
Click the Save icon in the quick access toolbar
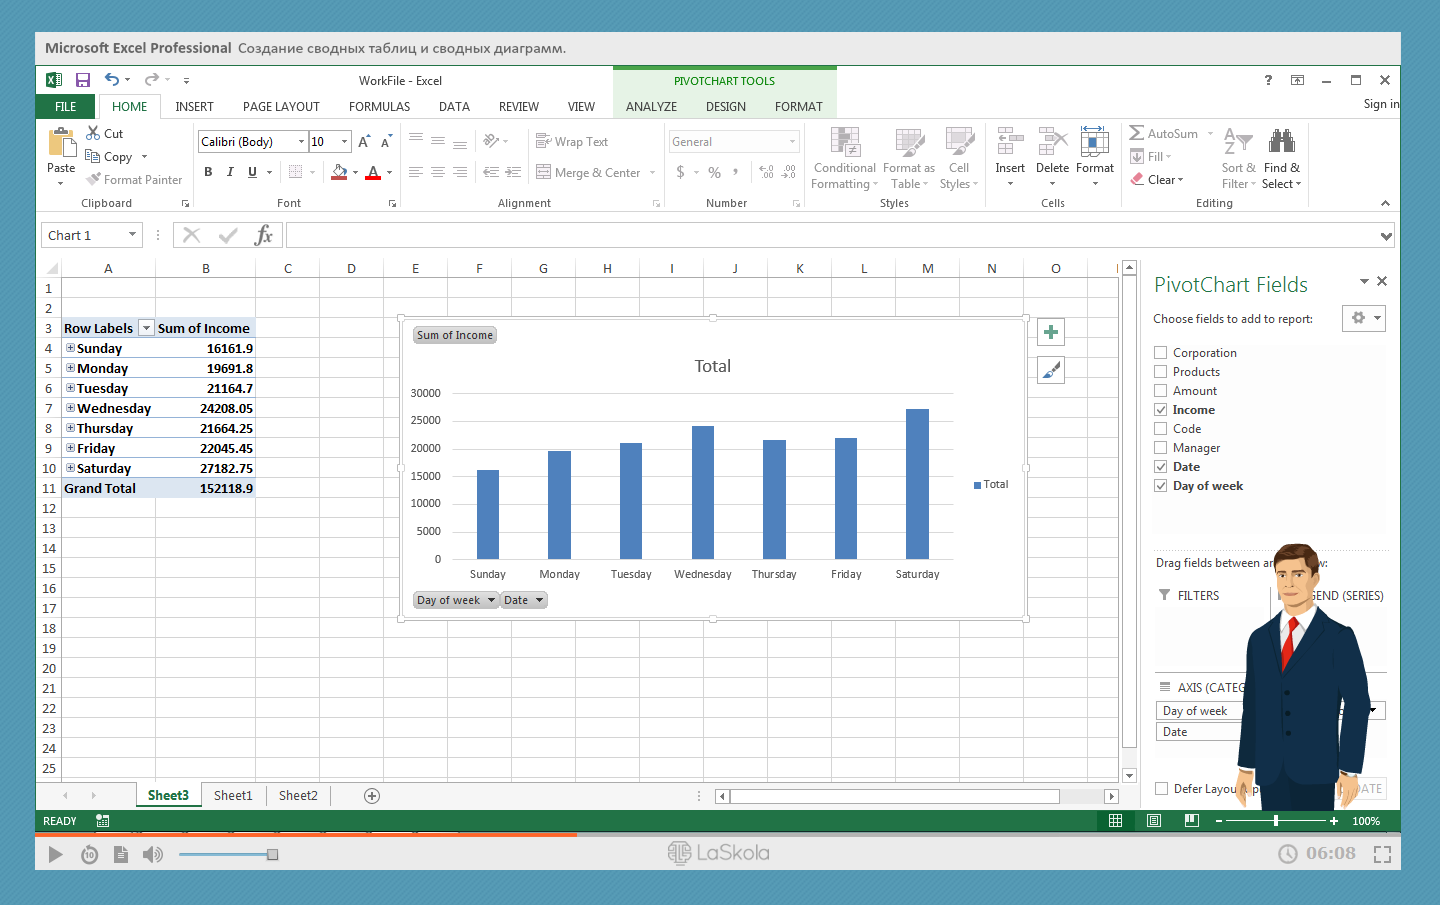83,80
